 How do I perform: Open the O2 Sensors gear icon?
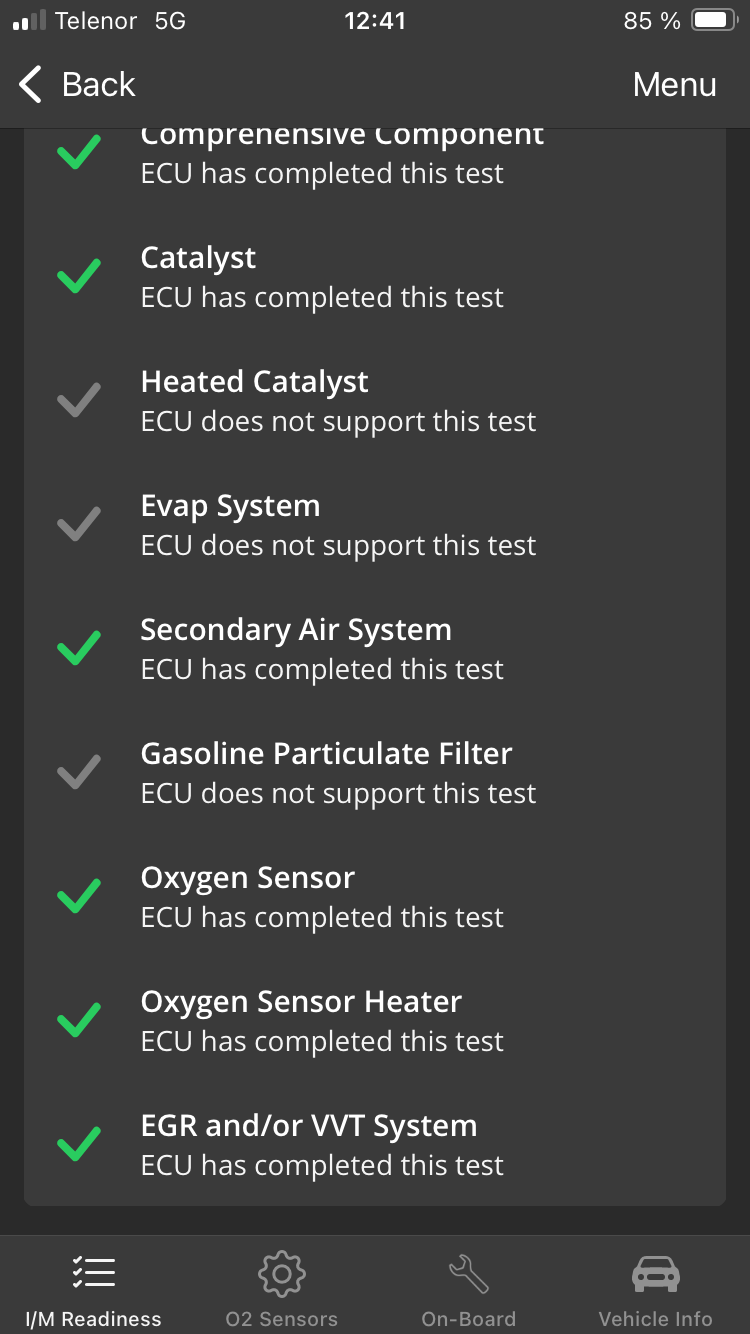click(x=281, y=1273)
